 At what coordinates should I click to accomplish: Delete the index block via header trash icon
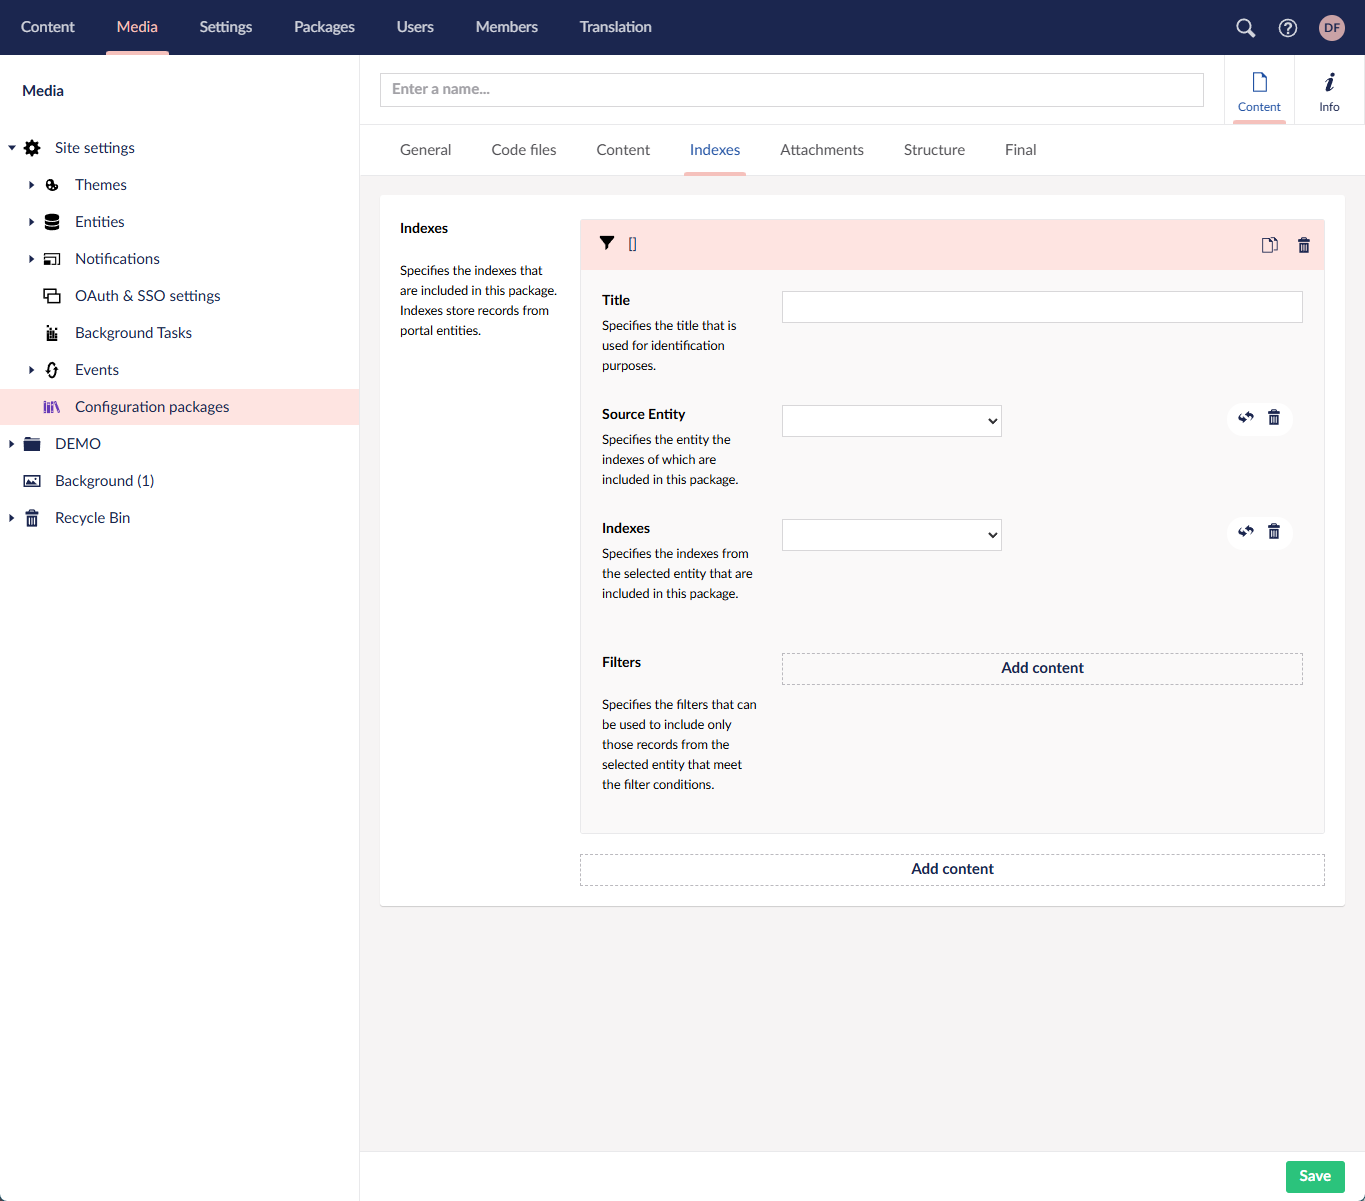[x=1304, y=245]
